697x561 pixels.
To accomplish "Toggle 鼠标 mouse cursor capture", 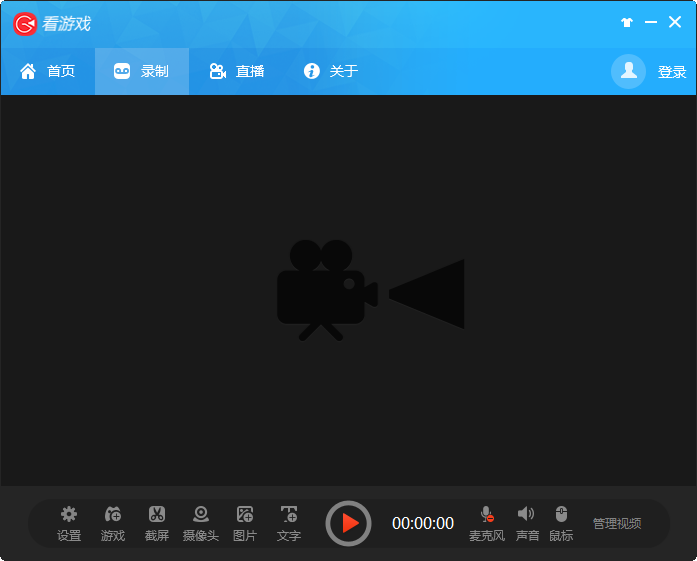I will (x=561, y=524).
